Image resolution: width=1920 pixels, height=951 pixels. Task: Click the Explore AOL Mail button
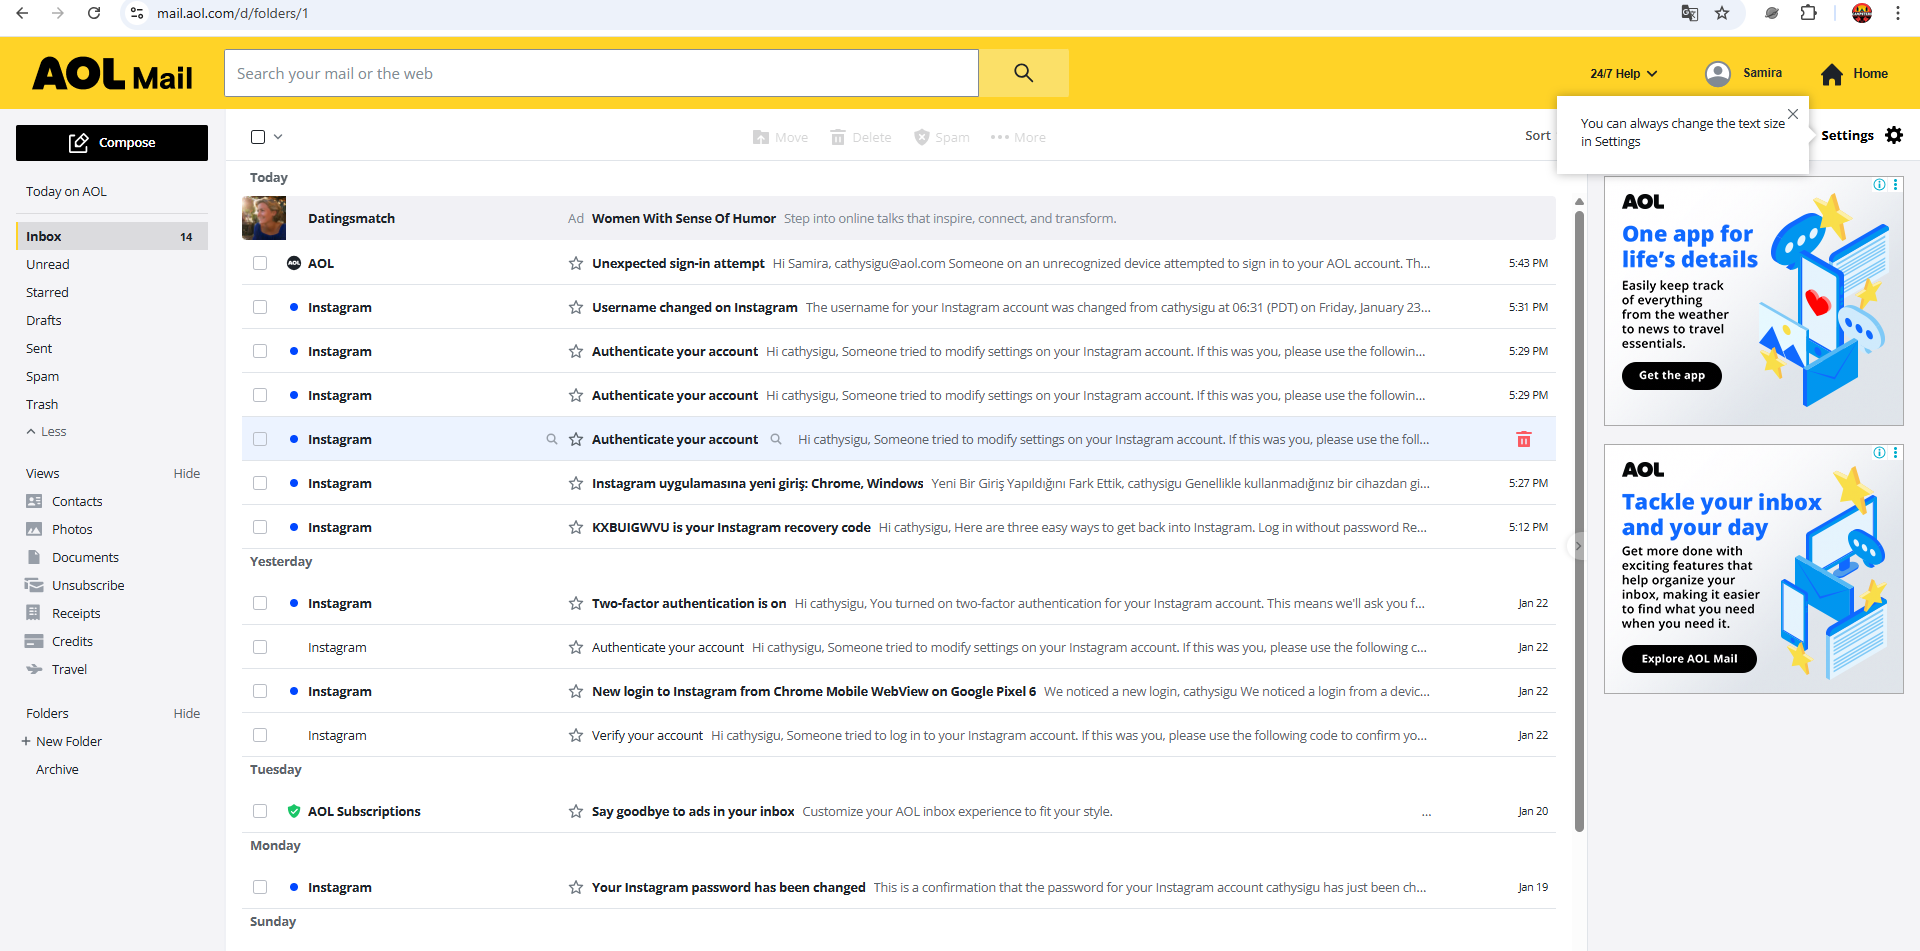[x=1689, y=659]
